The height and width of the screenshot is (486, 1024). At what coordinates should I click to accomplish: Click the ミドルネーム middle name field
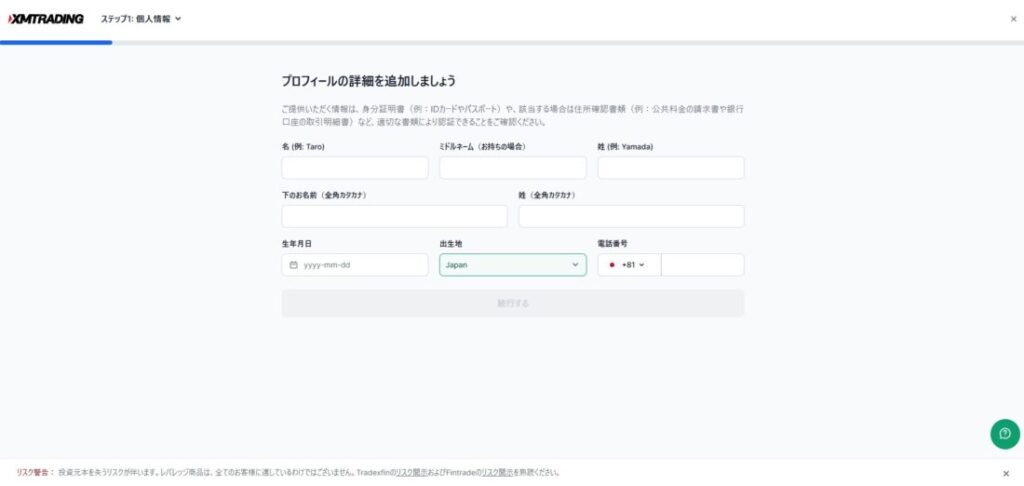512,168
